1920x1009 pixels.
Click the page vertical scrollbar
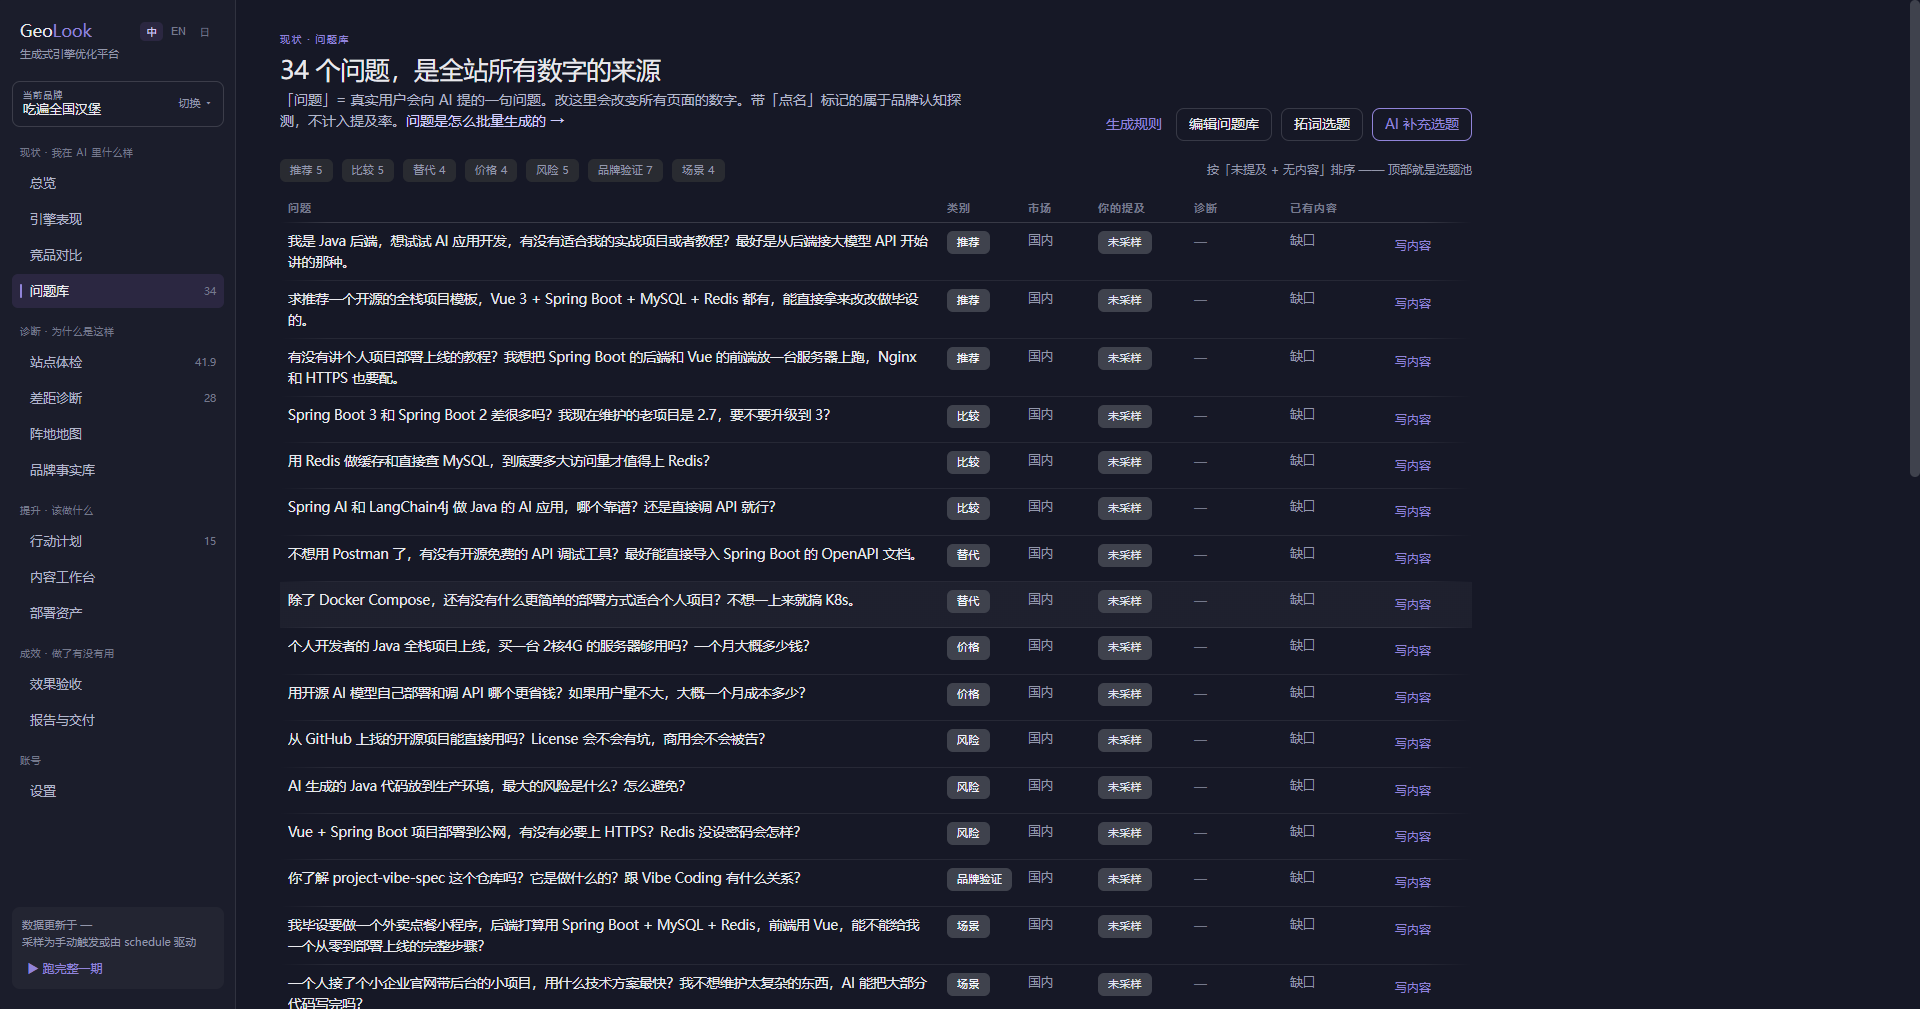click(1914, 240)
